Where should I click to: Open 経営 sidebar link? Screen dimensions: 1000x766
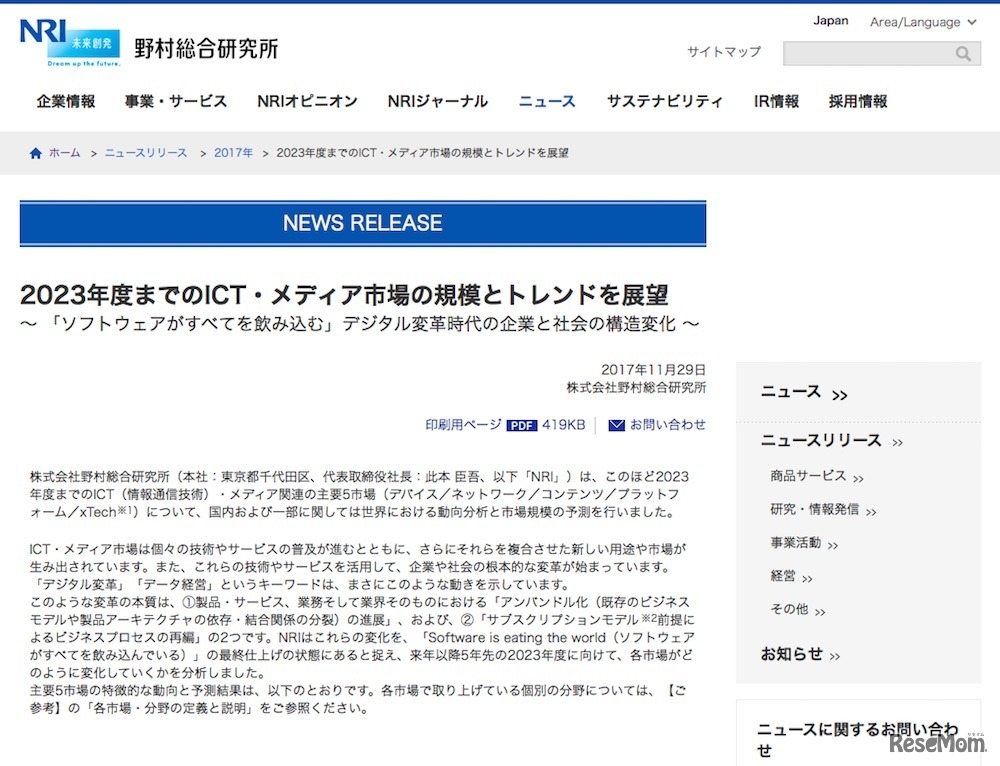point(783,577)
